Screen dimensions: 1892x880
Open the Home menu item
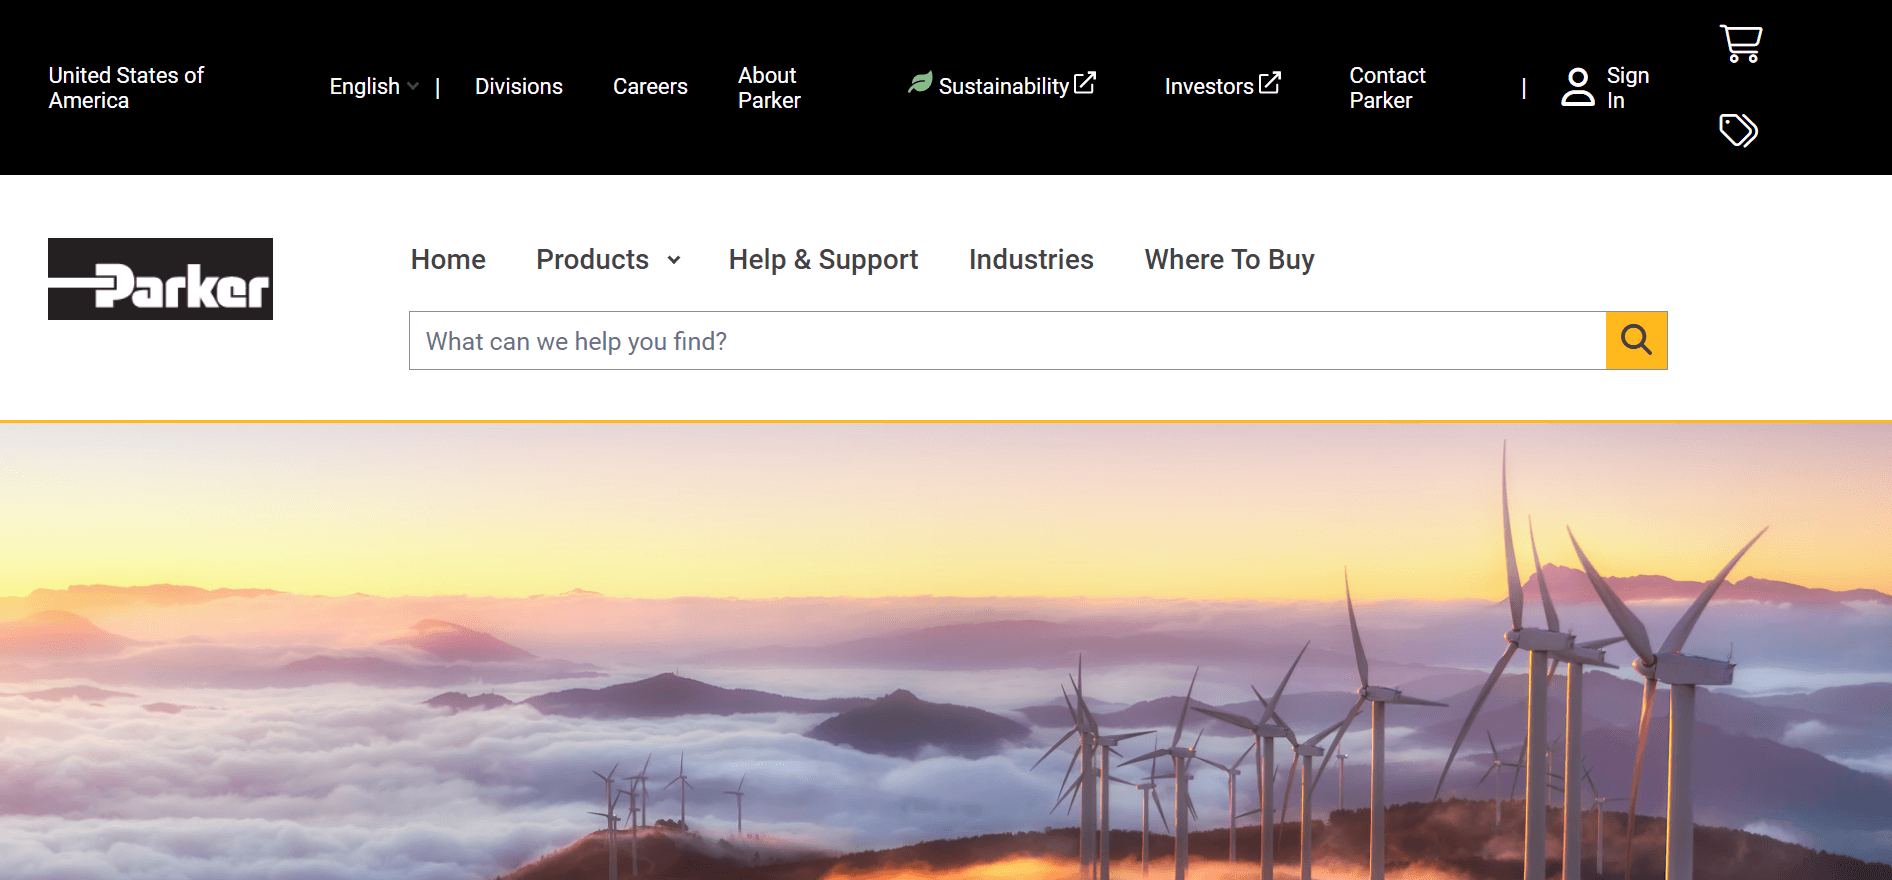click(448, 260)
